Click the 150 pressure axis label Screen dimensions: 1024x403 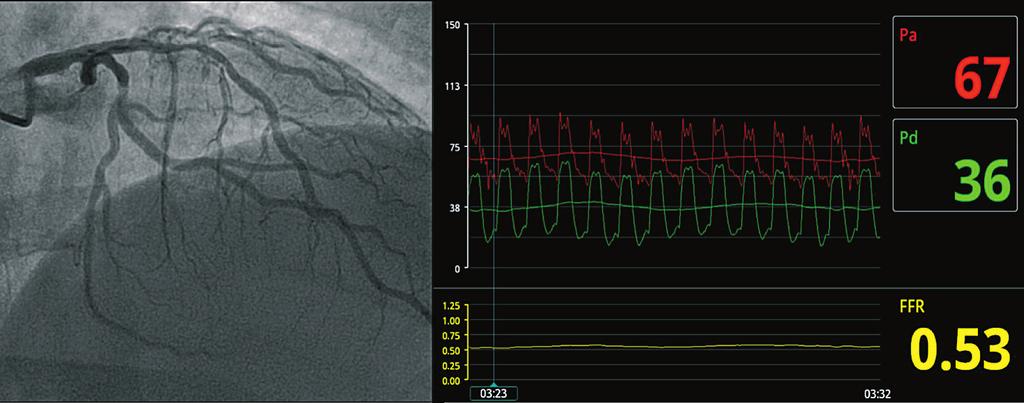pos(453,25)
